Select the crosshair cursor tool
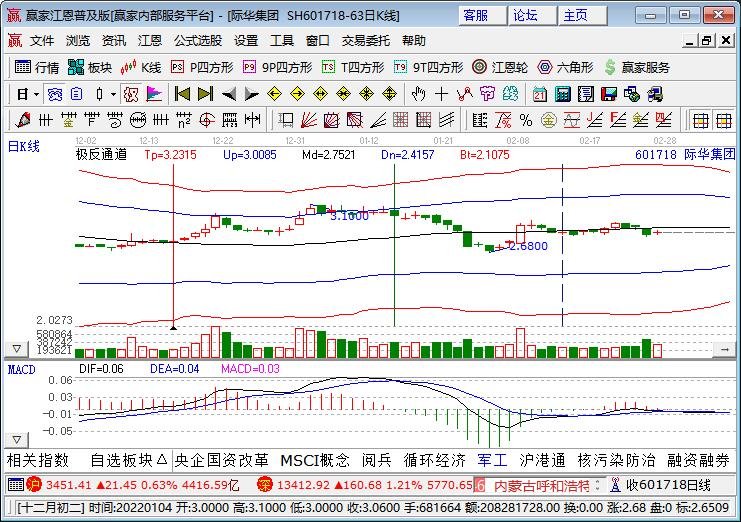Image resolution: width=741 pixels, height=522 pixels. pyautogui.click(x=441, y=94)
